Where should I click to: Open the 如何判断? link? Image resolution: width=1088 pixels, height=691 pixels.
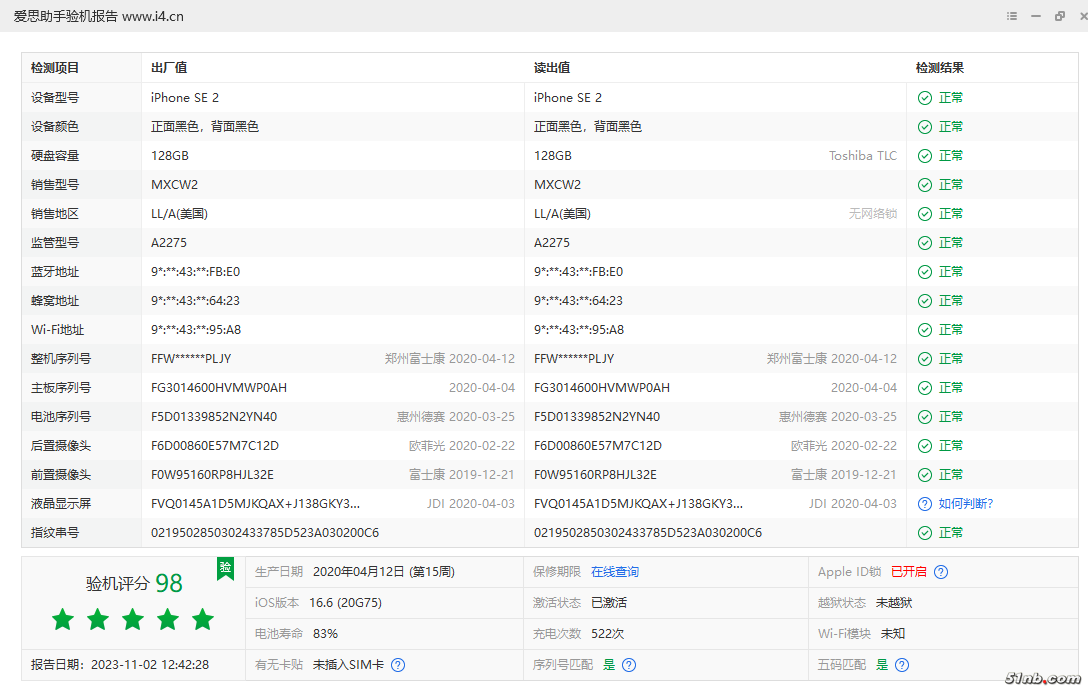pos(966,504)
